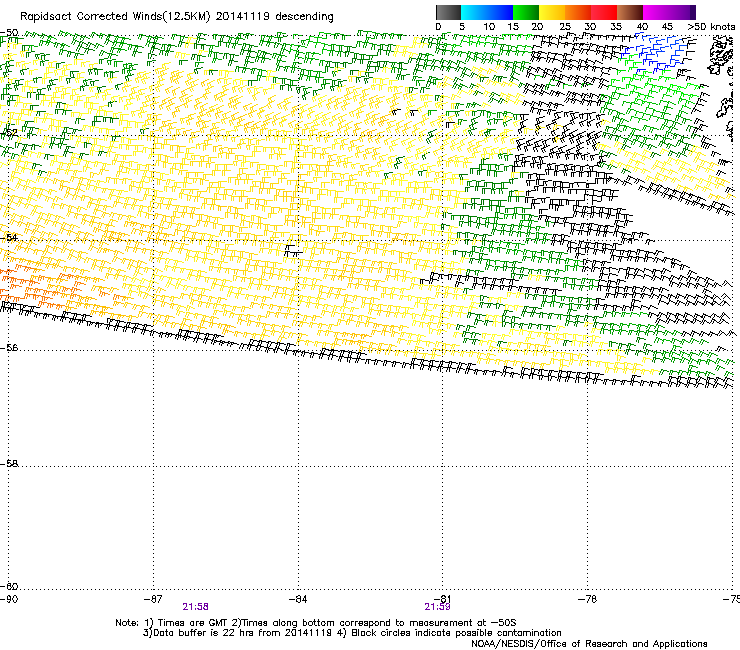740x650 pixels.
Task: Click the magenta 40-45 knots legend swatch
Action: pyautogui.click(x=656, y=12)
